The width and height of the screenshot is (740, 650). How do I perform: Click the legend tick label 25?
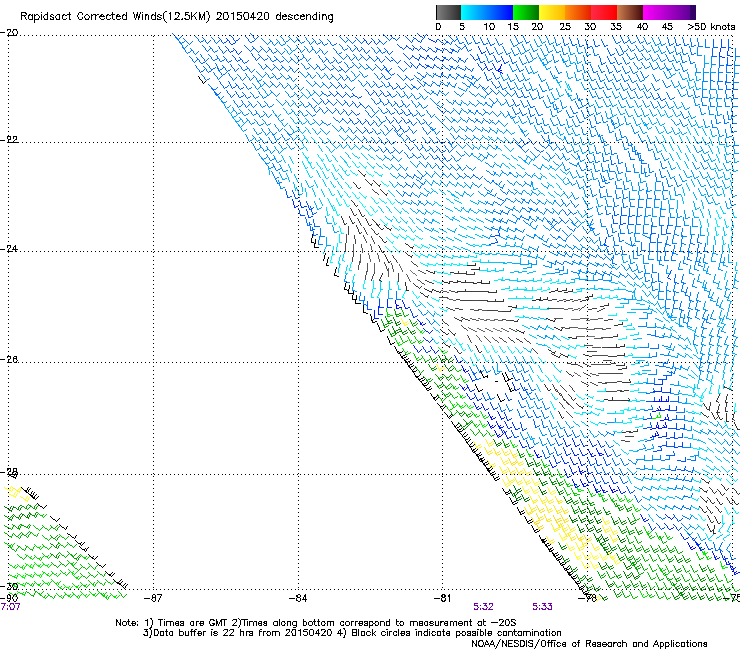click(565, 27)
